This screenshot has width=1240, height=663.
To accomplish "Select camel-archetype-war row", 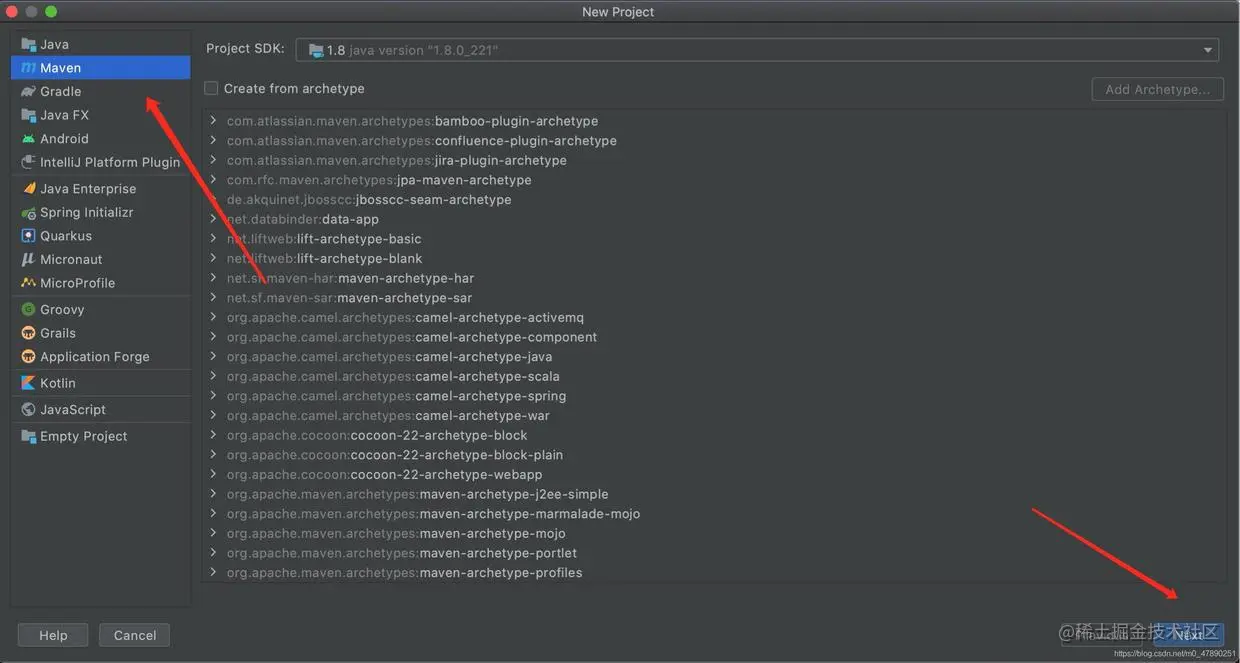I will 714,416.
